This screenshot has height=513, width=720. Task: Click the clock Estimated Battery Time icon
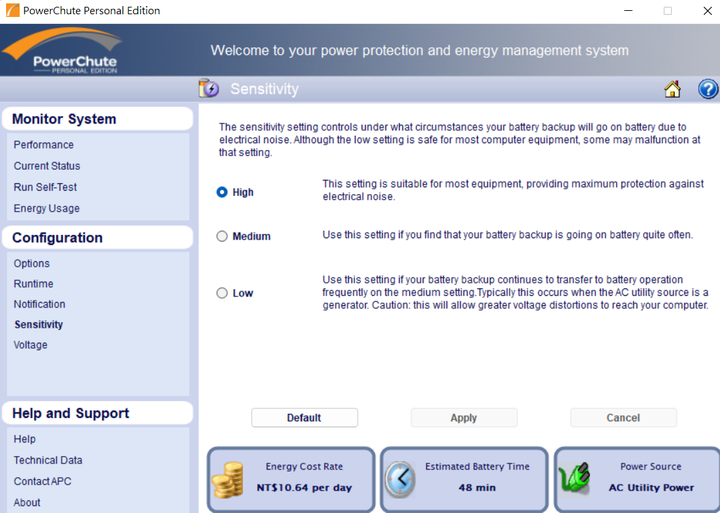click(400, 479)
